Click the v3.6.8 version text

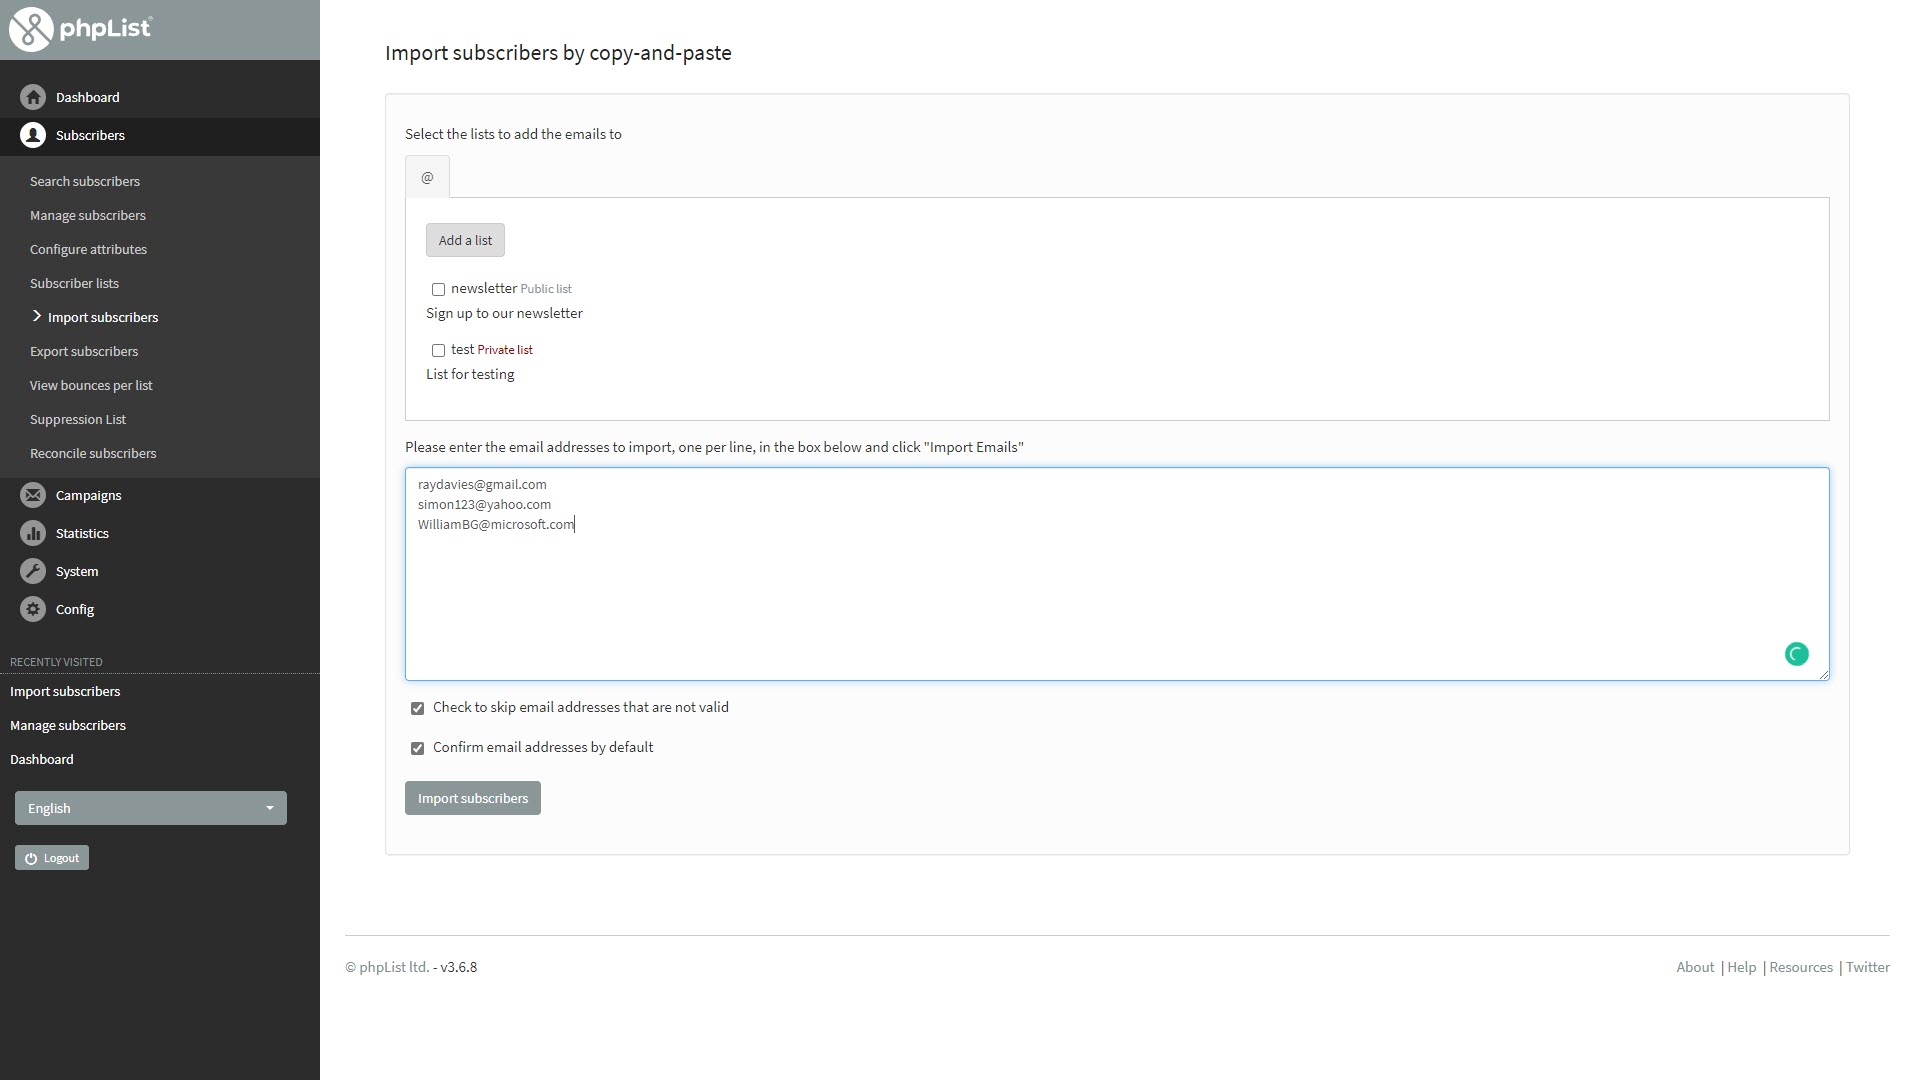[x=459, y=967]
